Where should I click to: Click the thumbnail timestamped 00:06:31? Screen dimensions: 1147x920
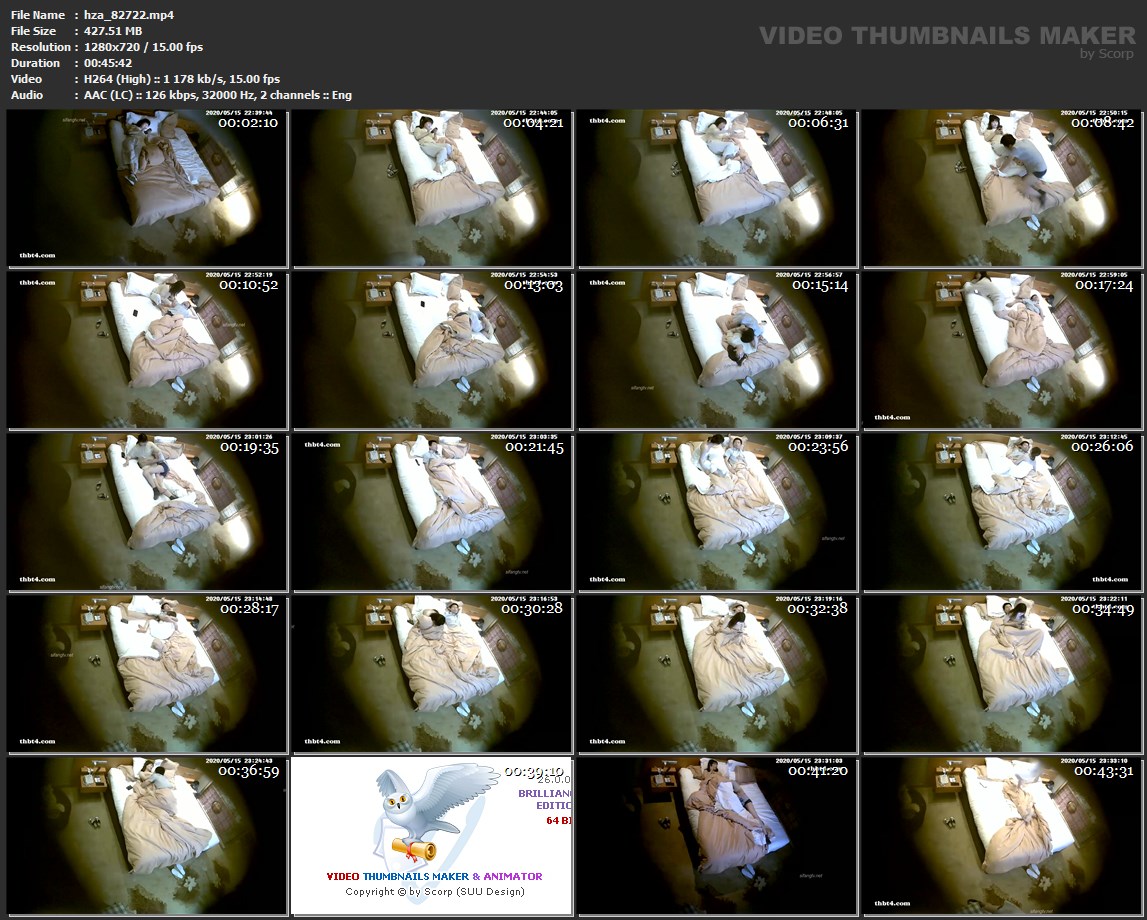[717, 188]
